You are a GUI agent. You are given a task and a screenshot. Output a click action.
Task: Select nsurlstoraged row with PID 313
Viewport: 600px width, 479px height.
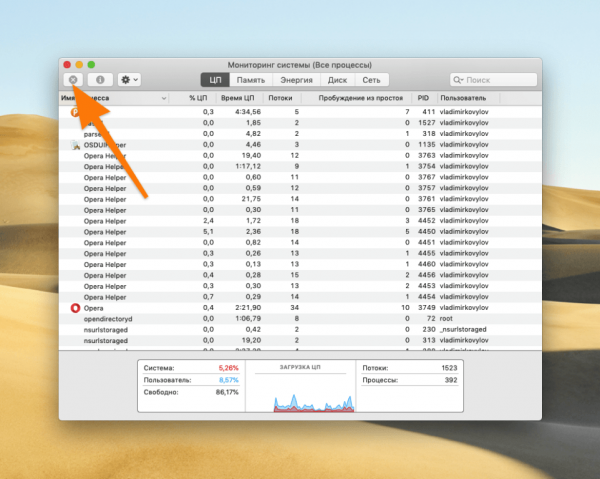[x=300, y=341]
